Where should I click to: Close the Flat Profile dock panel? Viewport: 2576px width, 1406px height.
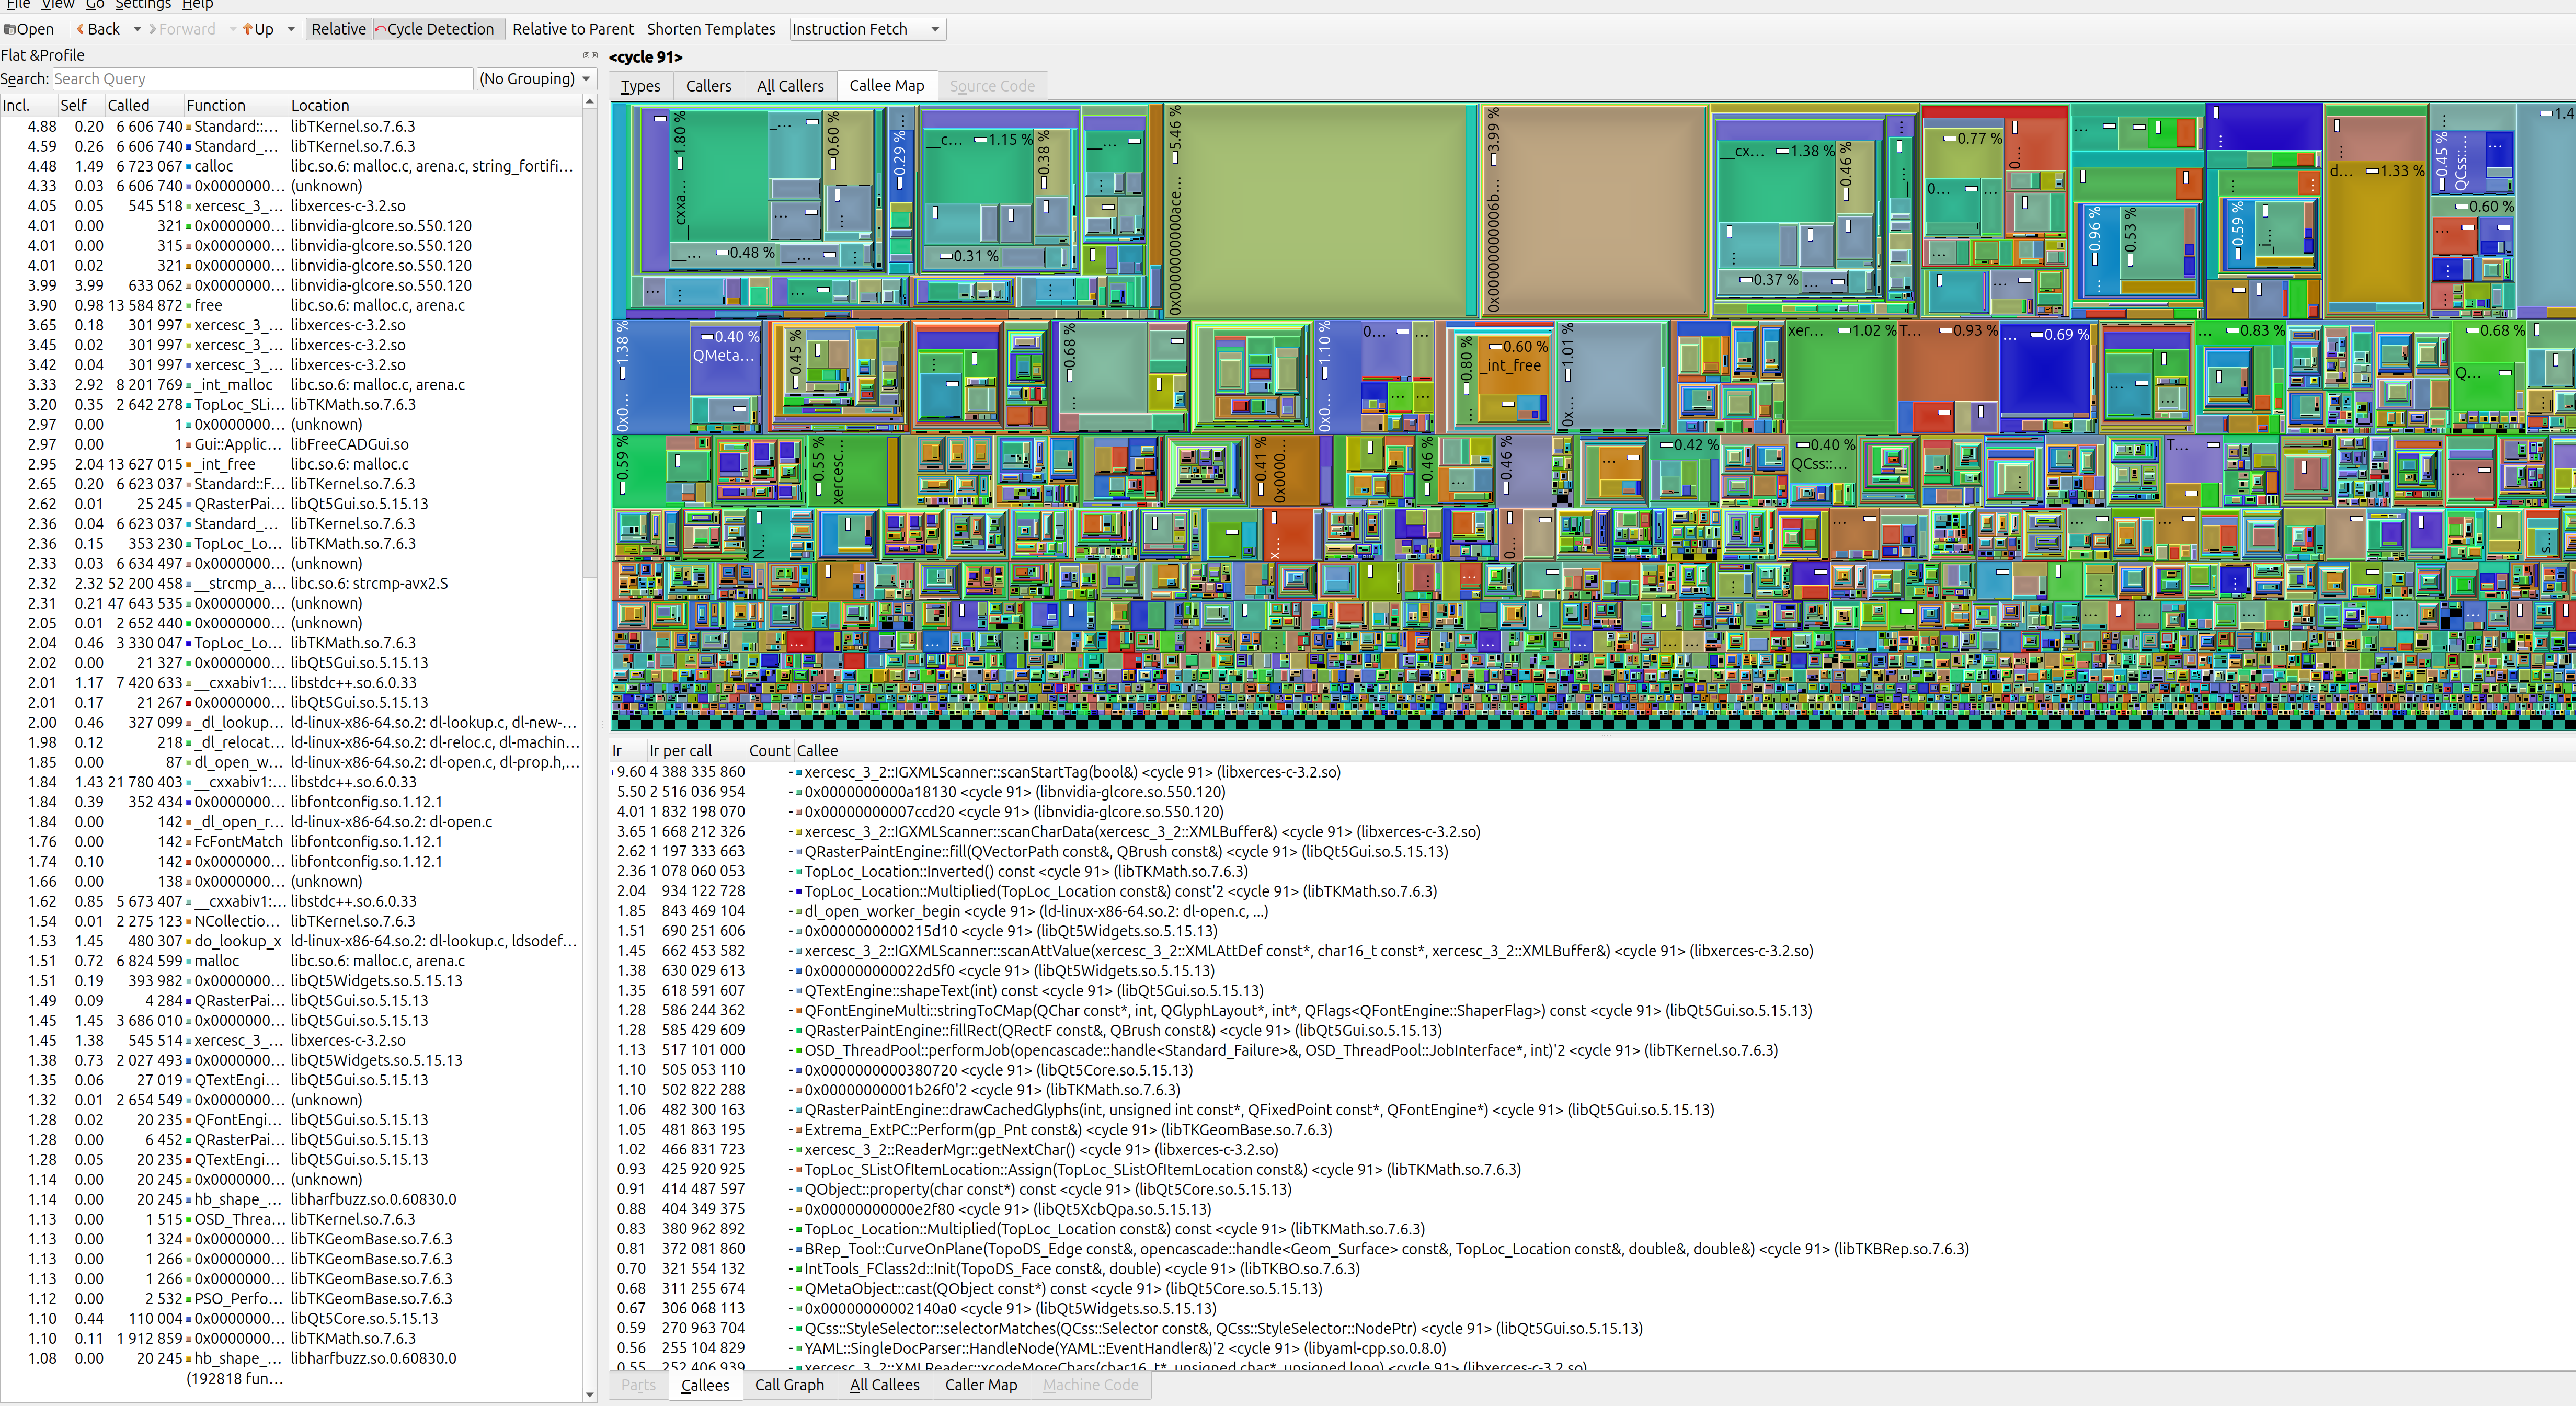point(594,55)
